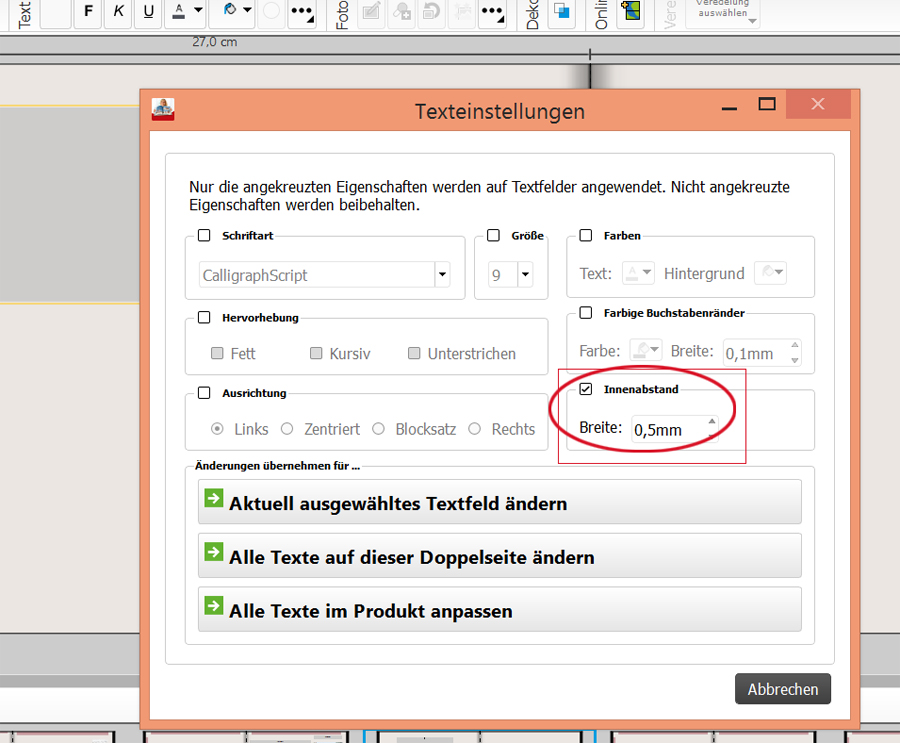The width and height of the screenshot is (900, 743).
Task: Open the Hintergrund color picker
Action: pos(770,273)
